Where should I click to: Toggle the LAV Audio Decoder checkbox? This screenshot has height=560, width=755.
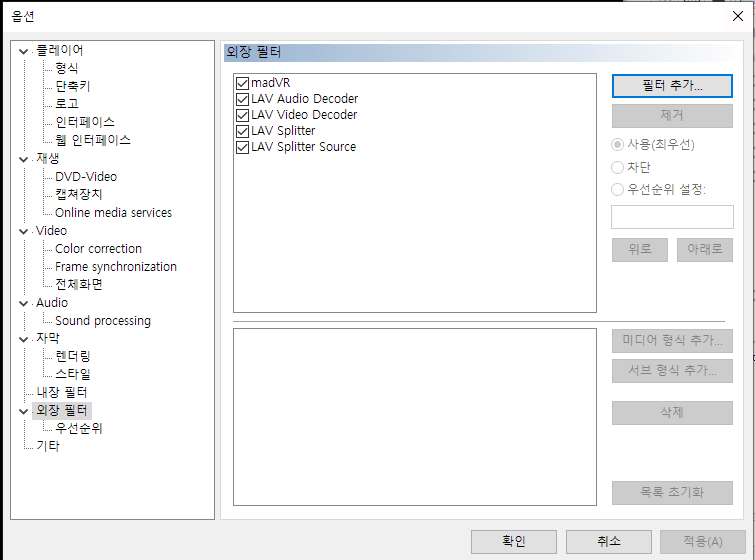pos(242,99)
